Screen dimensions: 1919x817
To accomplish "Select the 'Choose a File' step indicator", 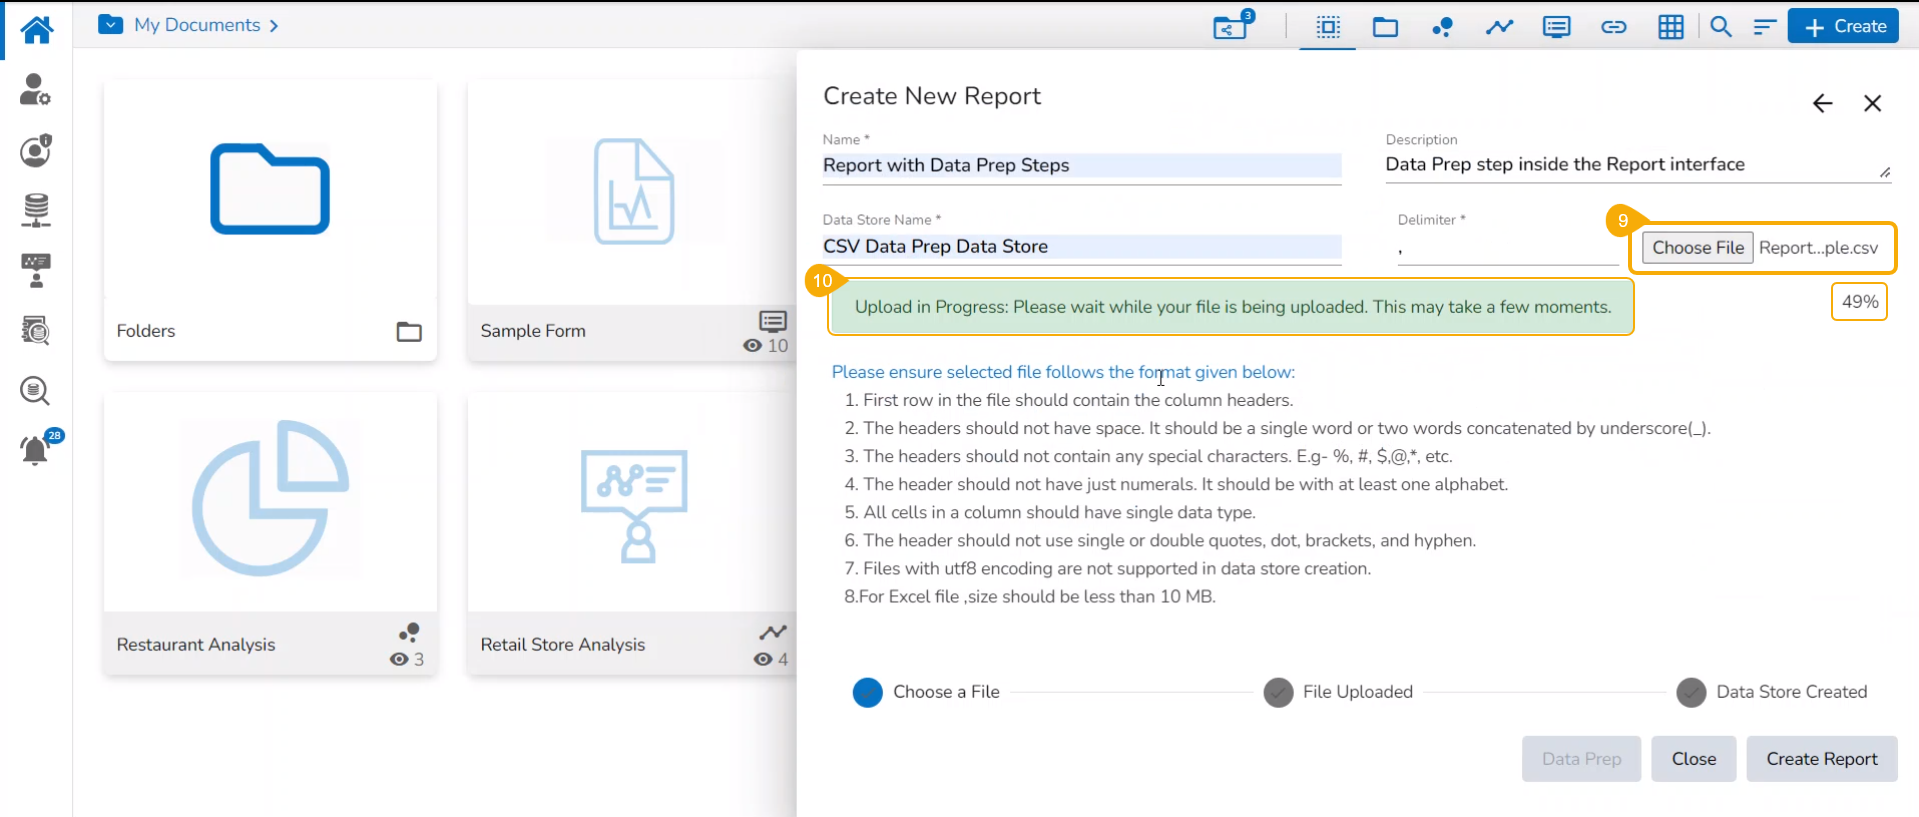I will click(867, 692).
